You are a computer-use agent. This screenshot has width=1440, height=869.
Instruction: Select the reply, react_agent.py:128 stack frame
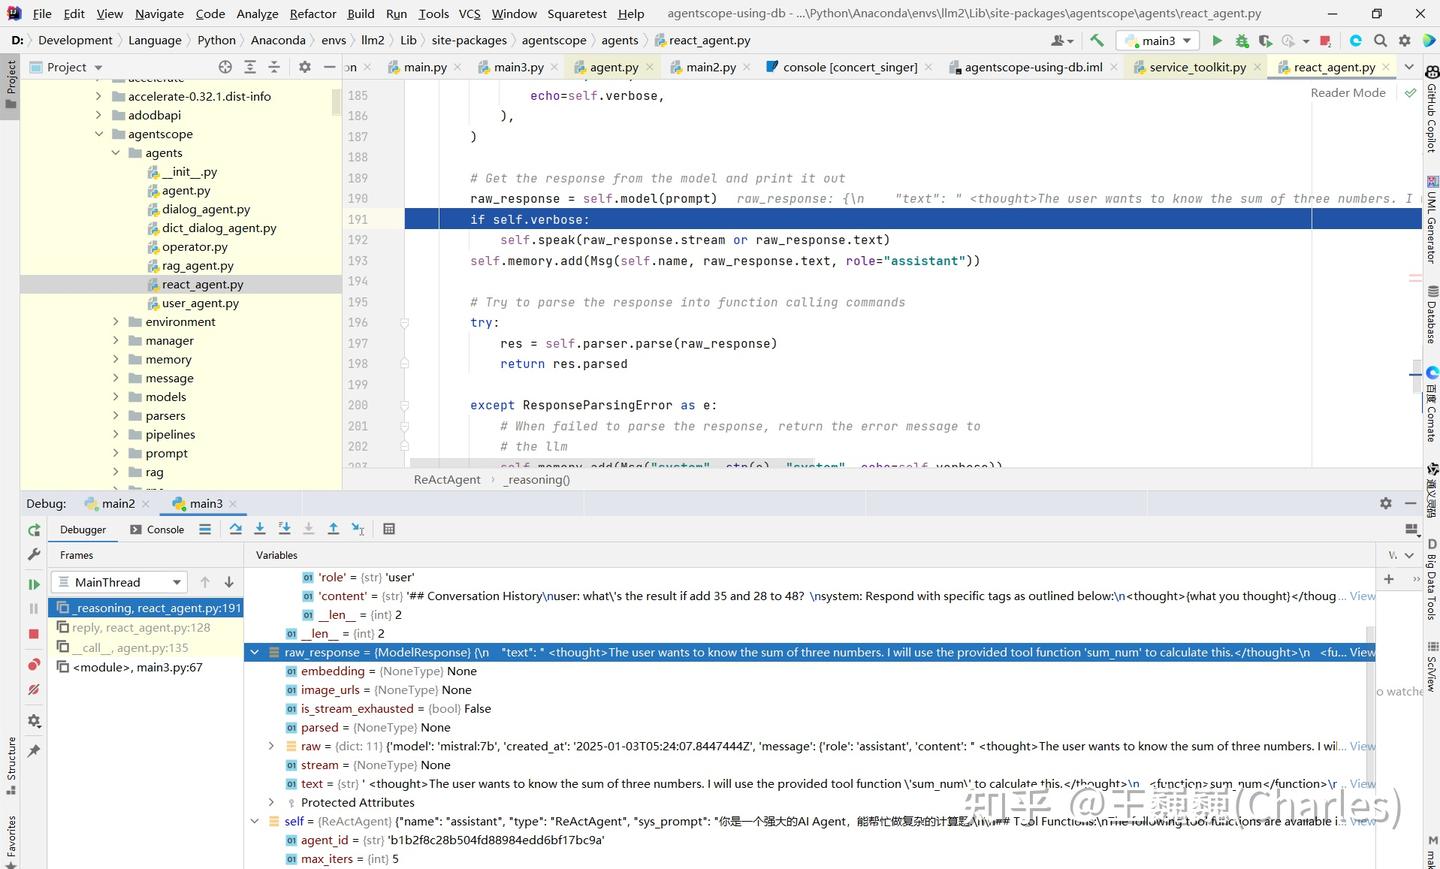coord(141,628)
